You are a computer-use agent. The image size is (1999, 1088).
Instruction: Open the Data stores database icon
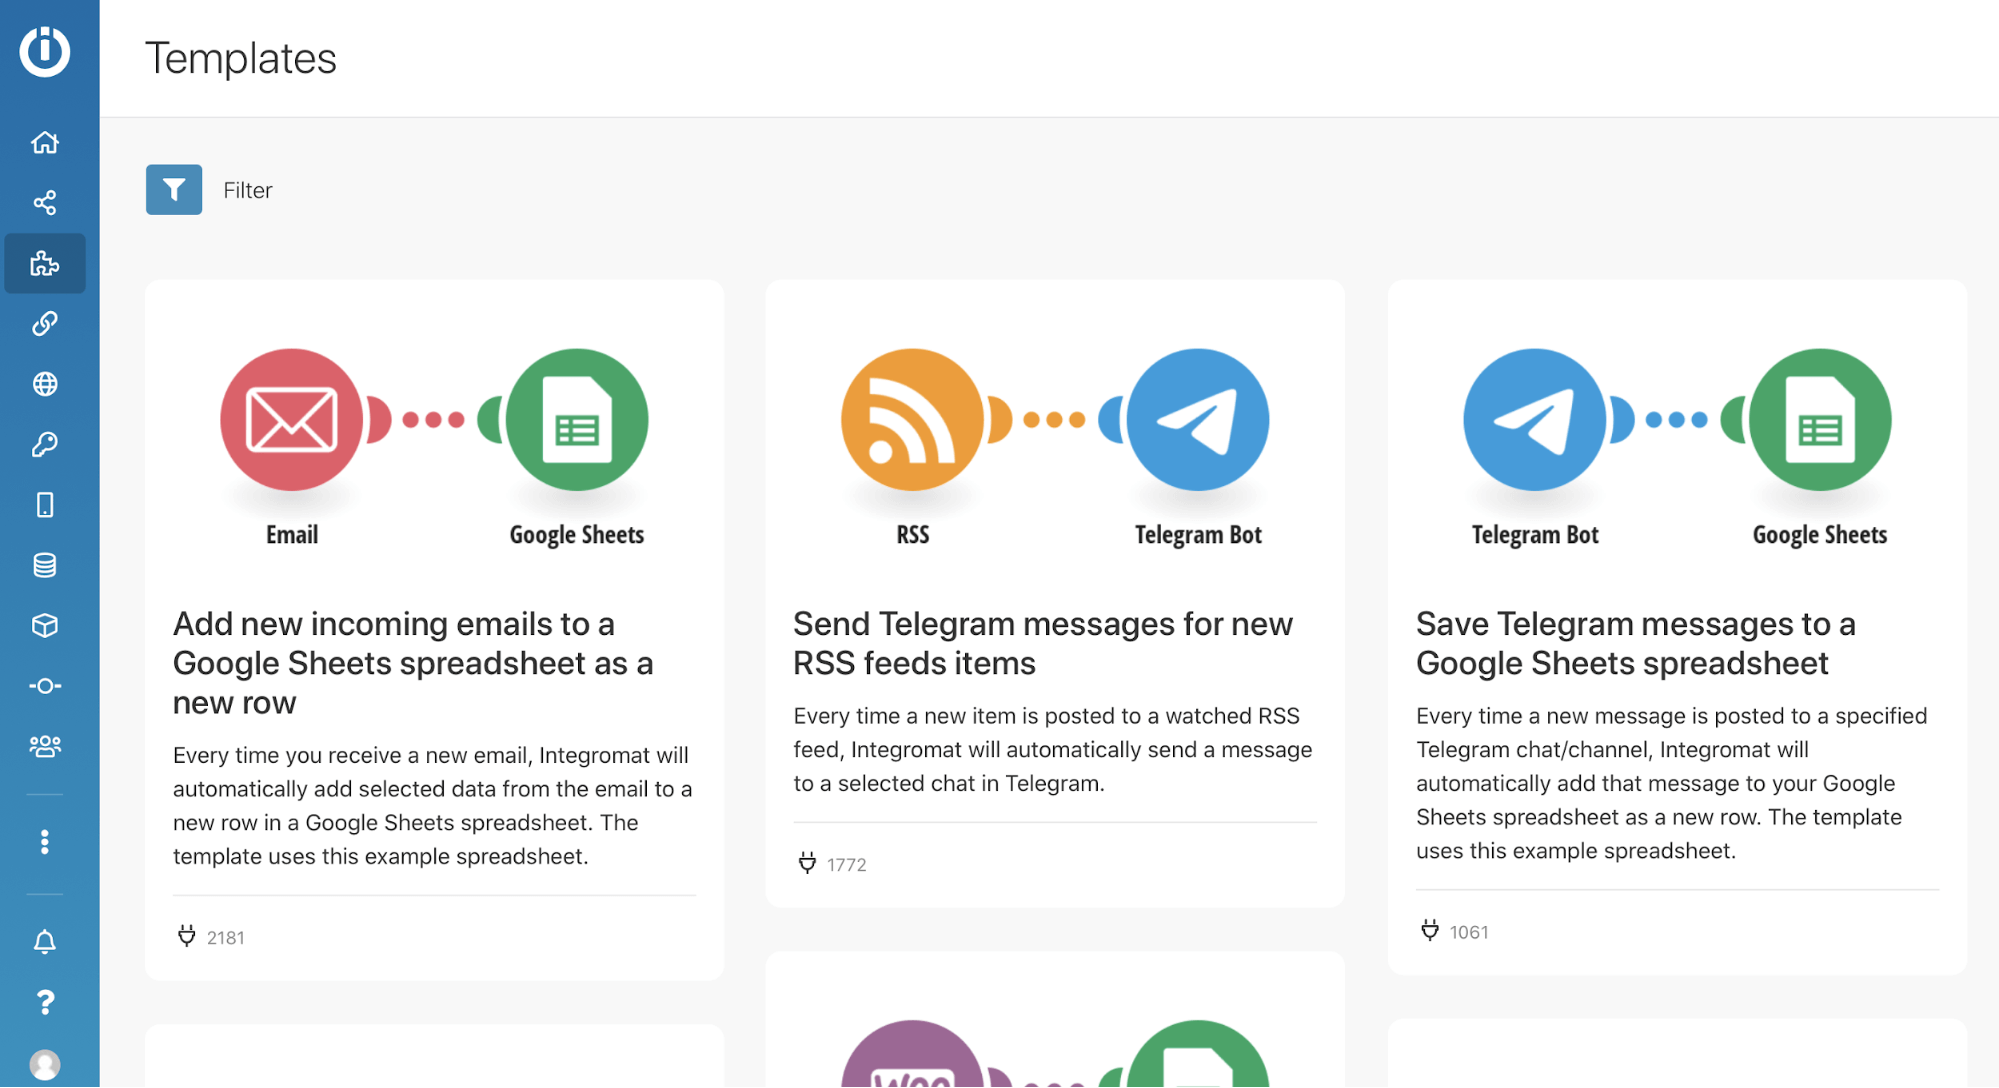coord(45,565)
